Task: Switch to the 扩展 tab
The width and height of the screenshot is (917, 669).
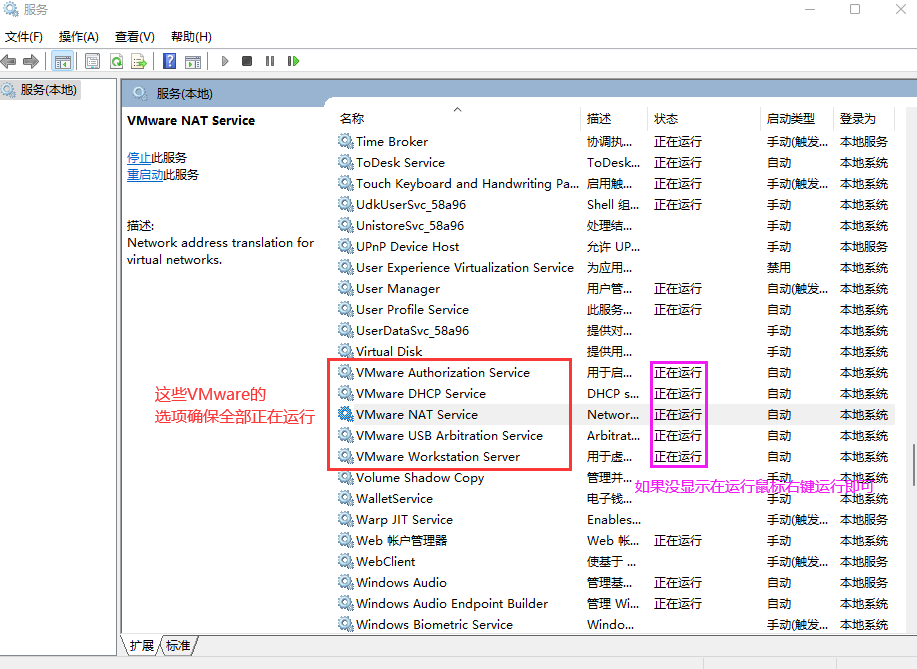Action: click(x=142, y=645)
